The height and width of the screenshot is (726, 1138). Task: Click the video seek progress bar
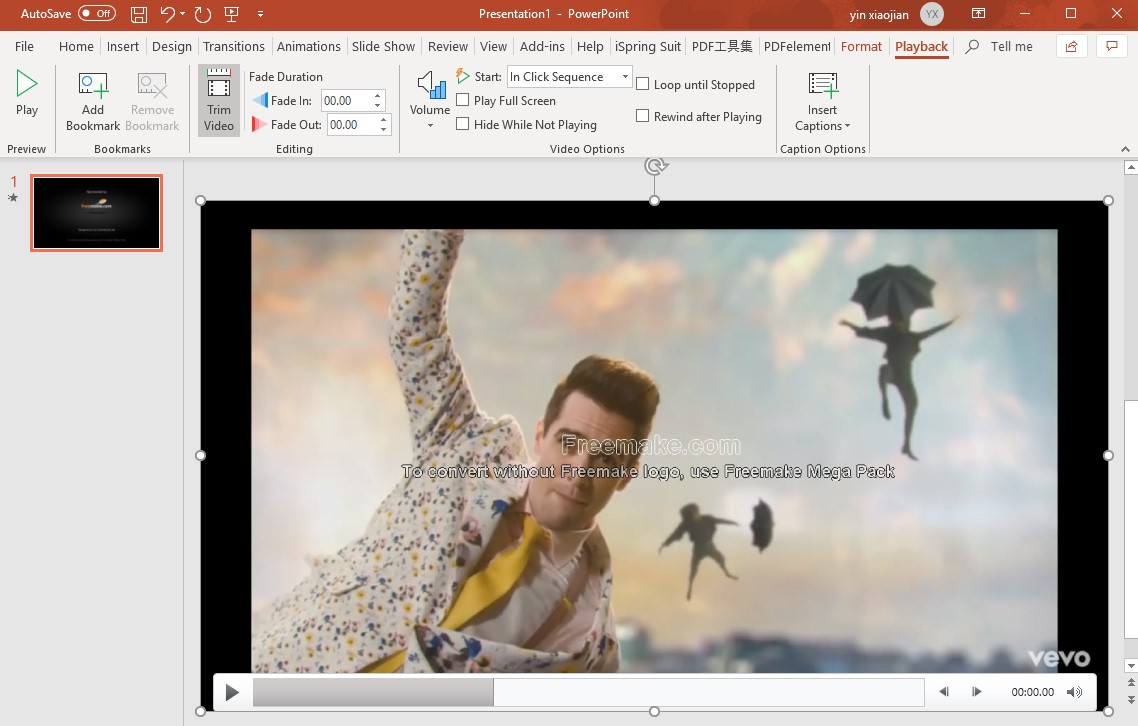588,692
